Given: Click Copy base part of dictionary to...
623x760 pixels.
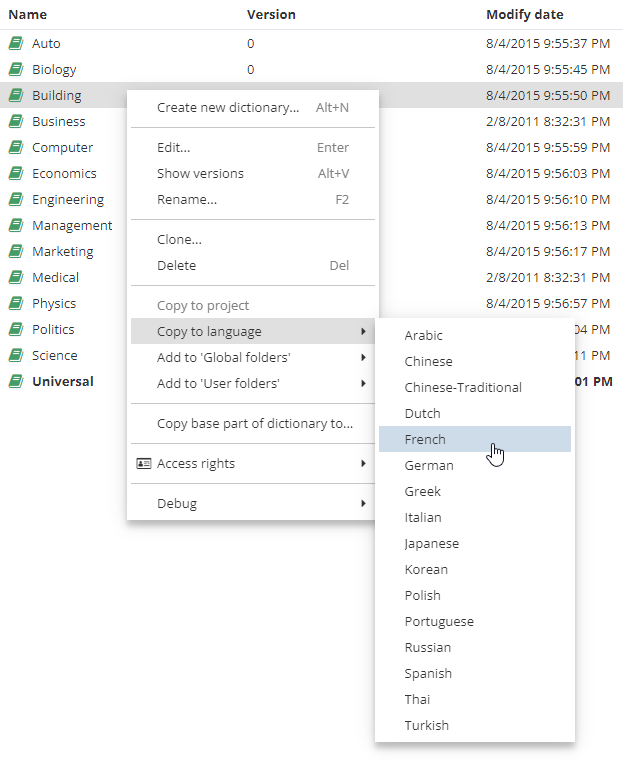Looking at the screenshot, I should point(254,424).
